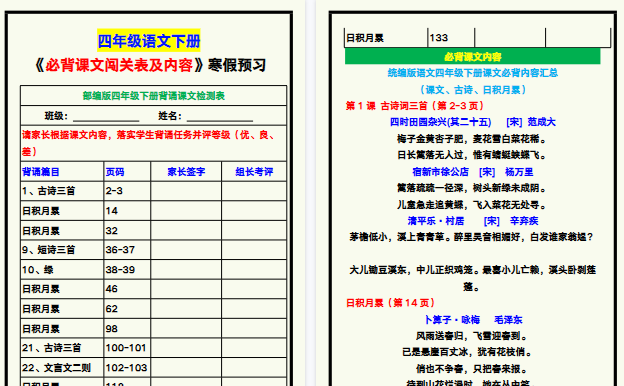Click the column header 家长签字
Screen dimensions: 624x386
pyautogui.click(x=186, y=172)
